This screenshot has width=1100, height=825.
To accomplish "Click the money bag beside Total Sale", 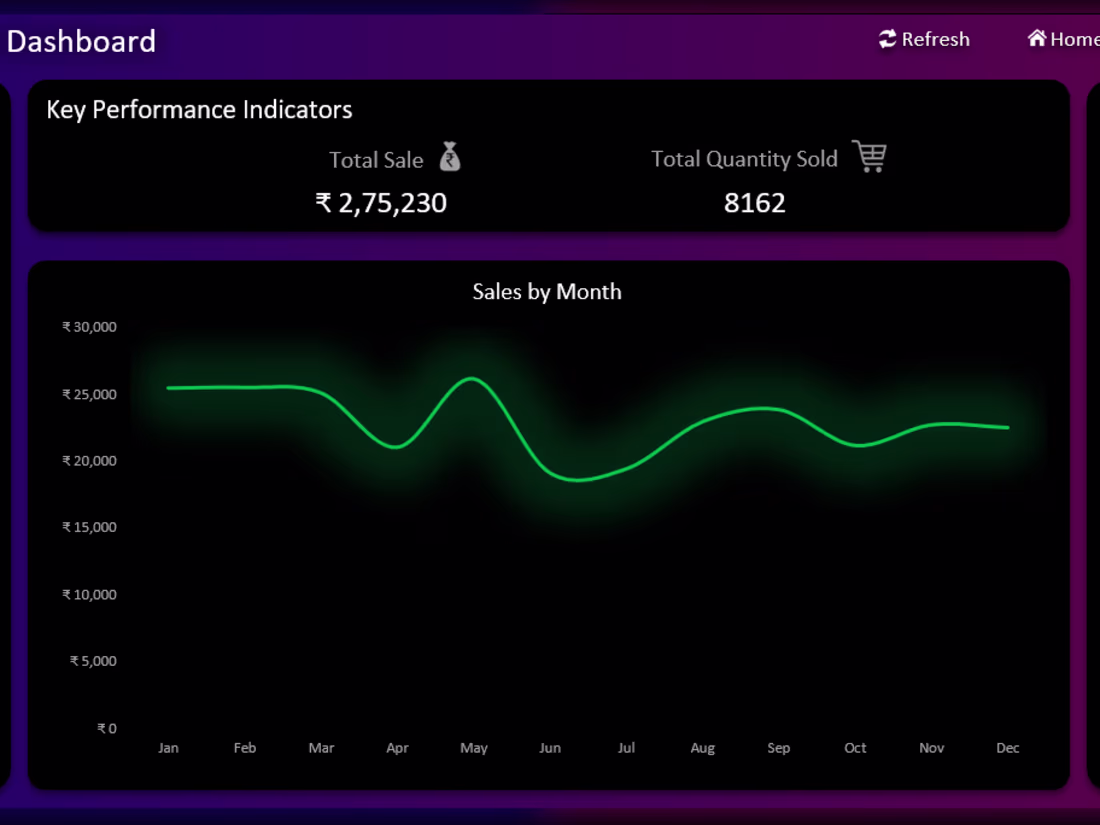I will click(x=450, y=158).
